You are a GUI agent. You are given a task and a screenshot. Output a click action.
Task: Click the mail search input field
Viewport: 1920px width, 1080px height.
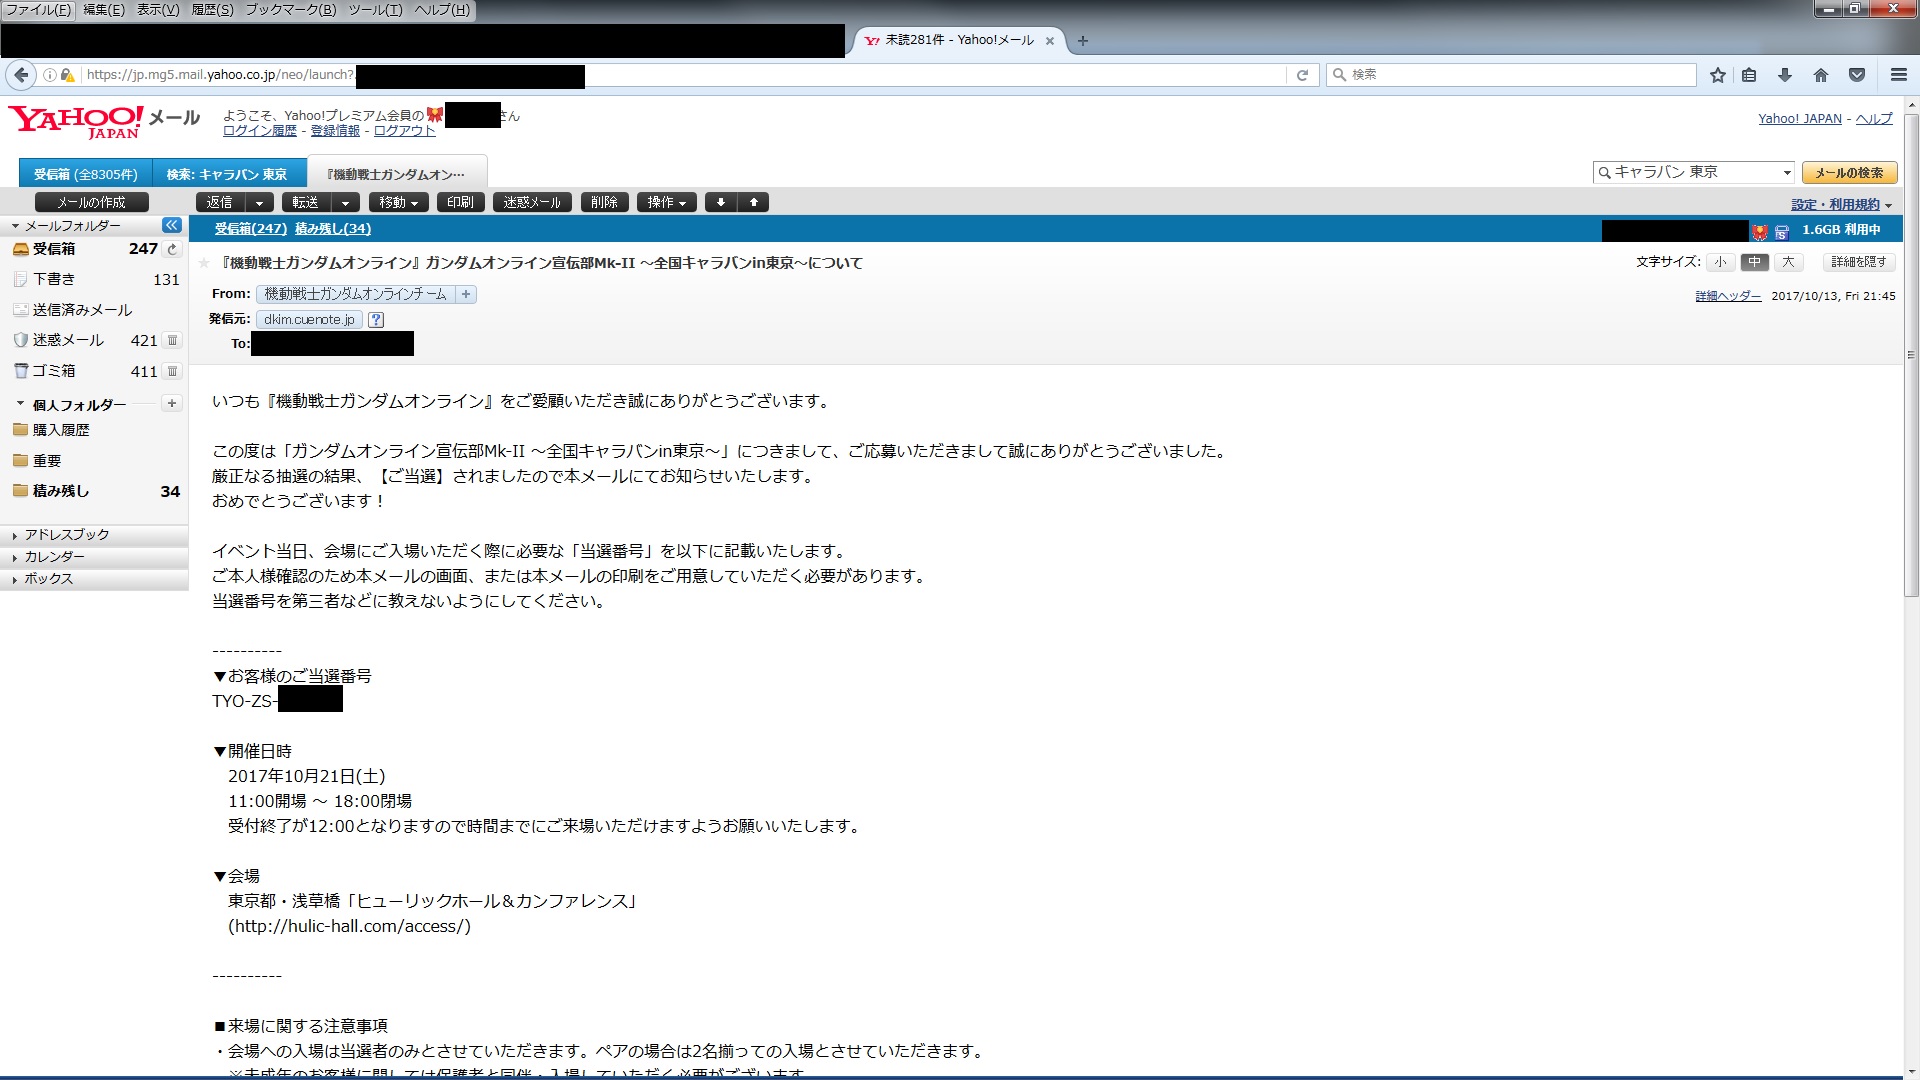click(x=1690, y=172)
